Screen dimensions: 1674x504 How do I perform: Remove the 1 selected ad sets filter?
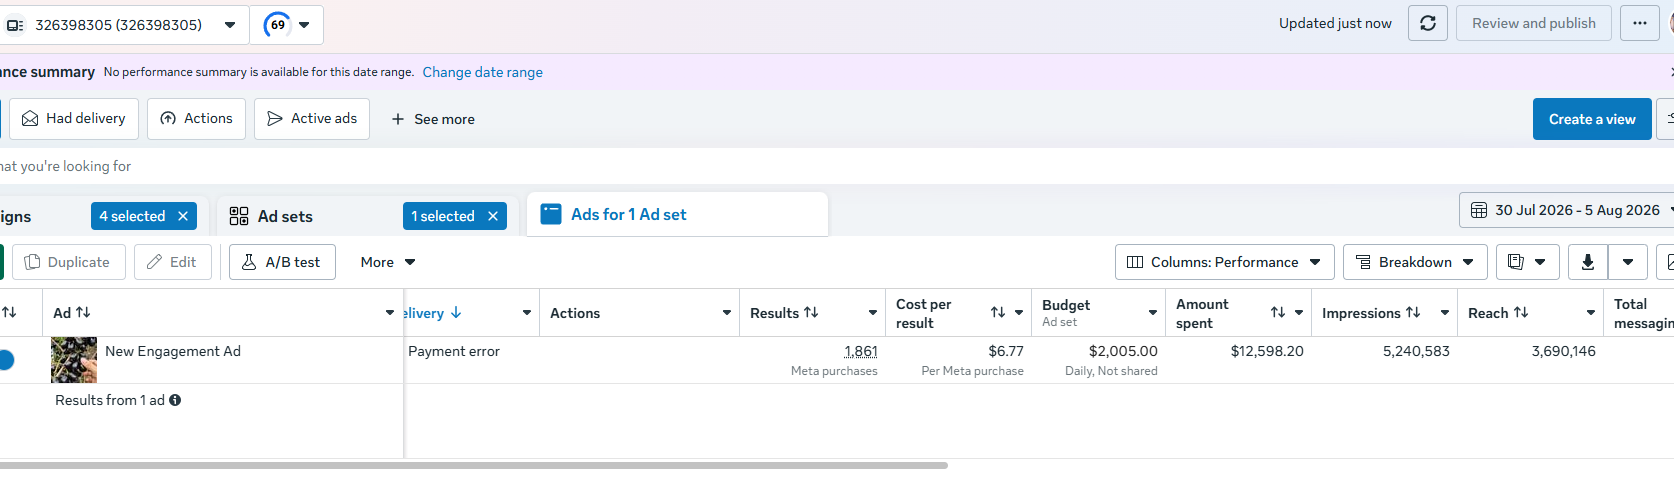(493, 216)
